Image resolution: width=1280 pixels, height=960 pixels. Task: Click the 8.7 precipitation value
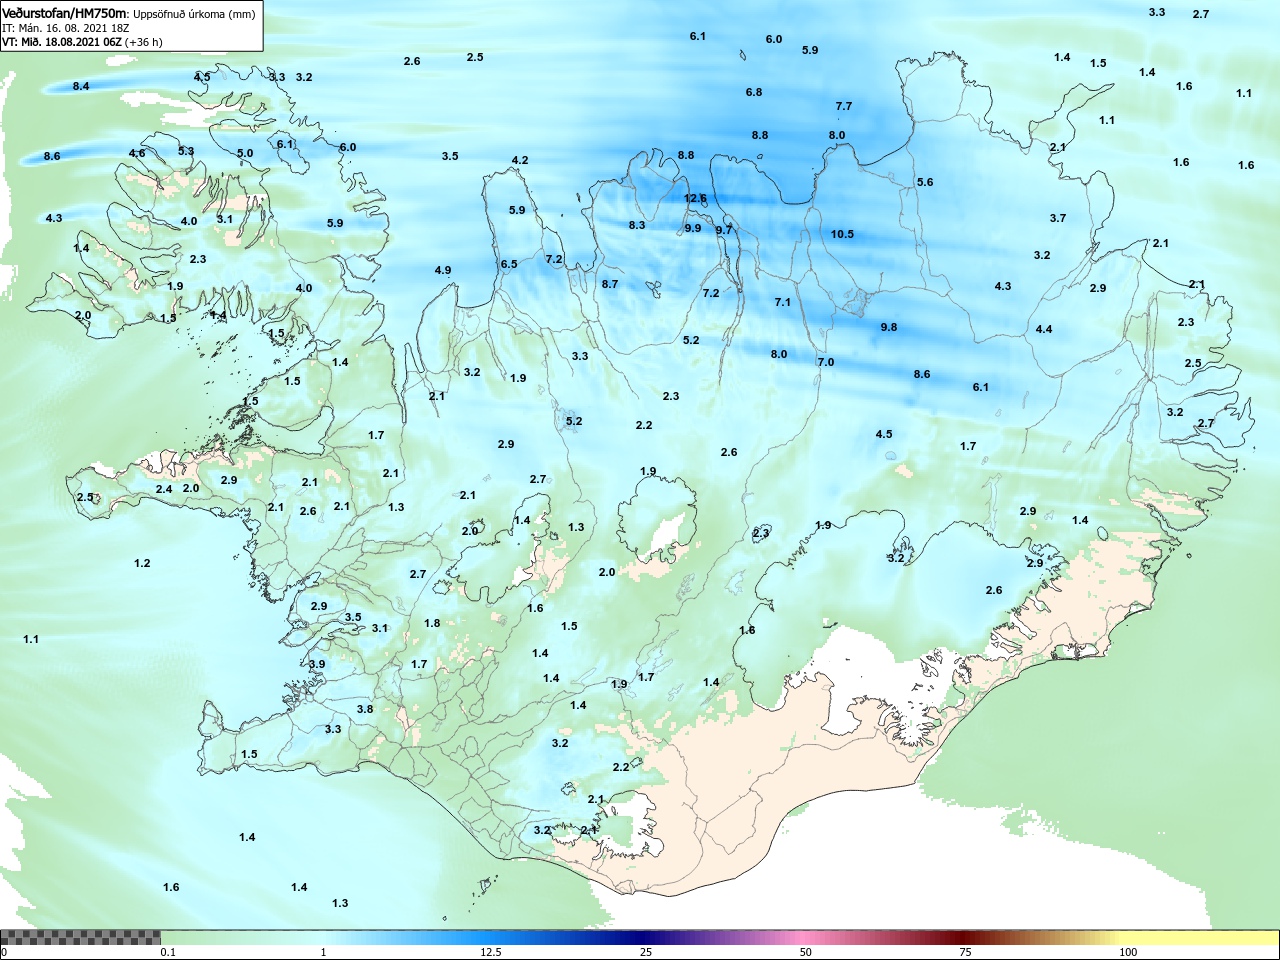pyautogui.click(x=610, y=284)
